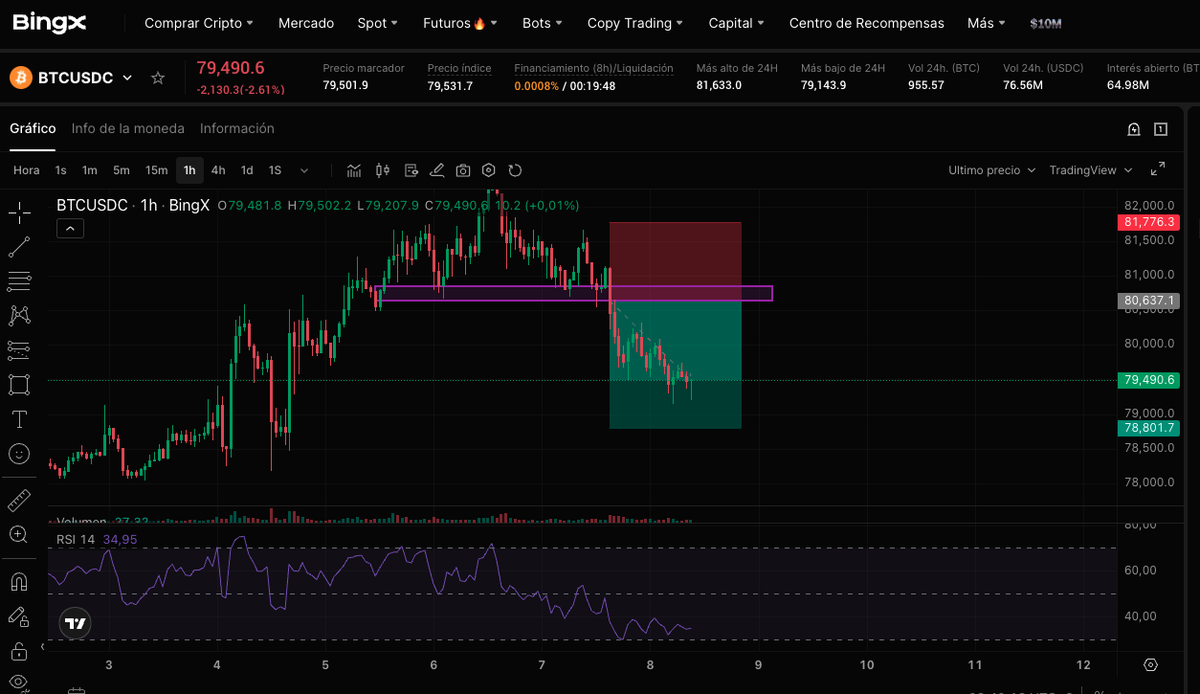
Task: Expand the Spot menu
Action: coord(378,23)
